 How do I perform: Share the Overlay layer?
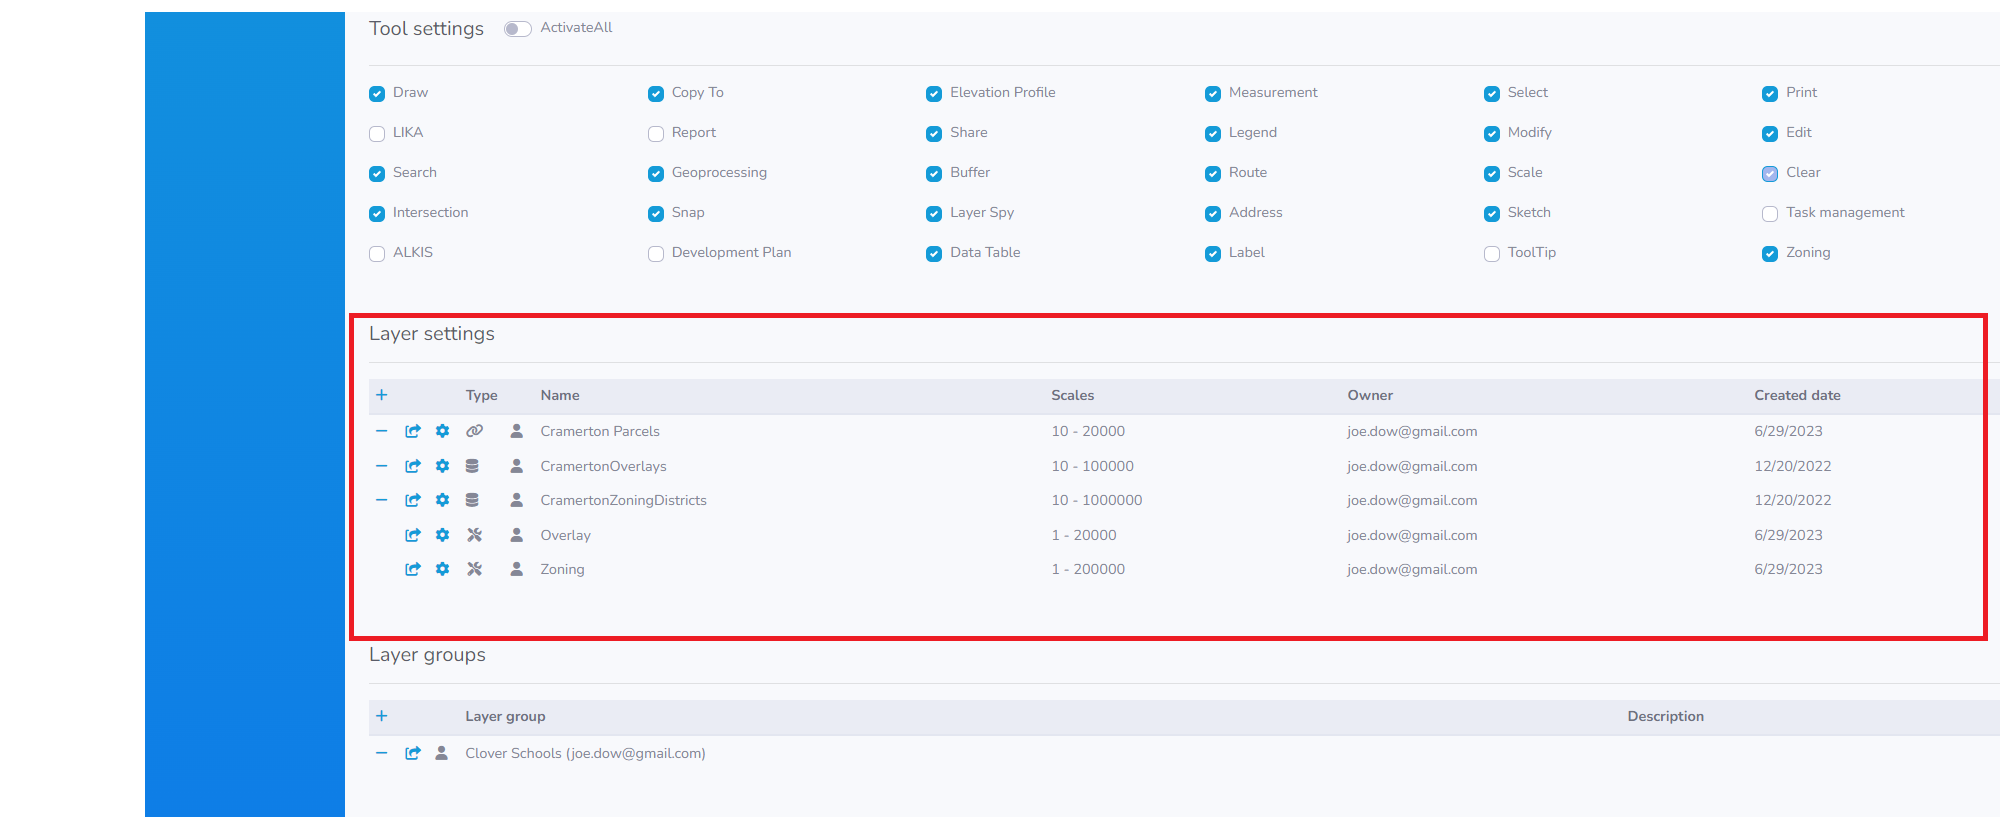click(412, 535)
